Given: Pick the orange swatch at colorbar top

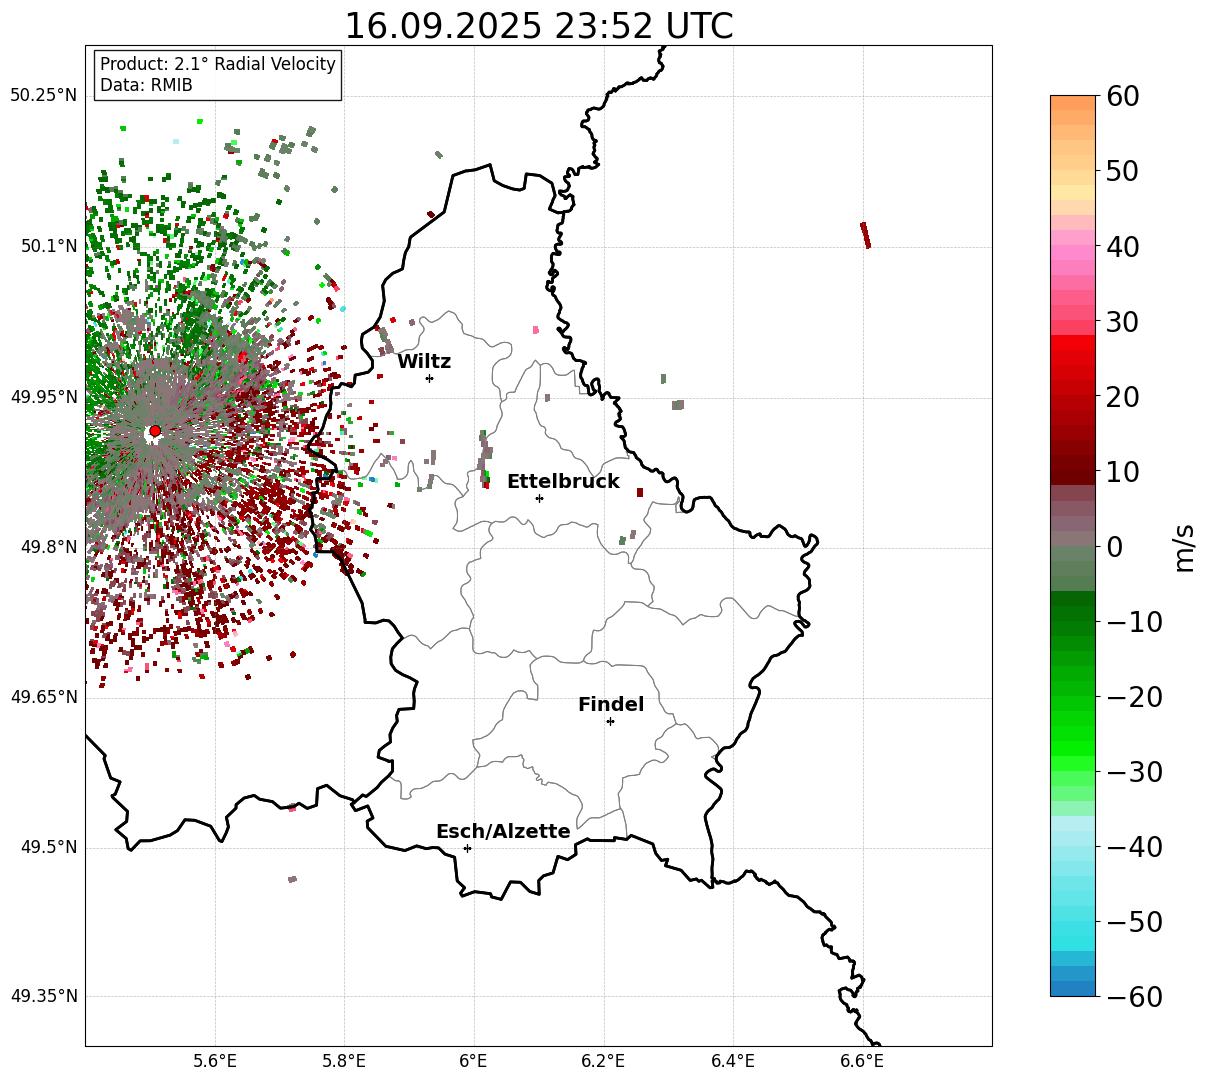Looking at the screenshot, I should (1073, 103).
